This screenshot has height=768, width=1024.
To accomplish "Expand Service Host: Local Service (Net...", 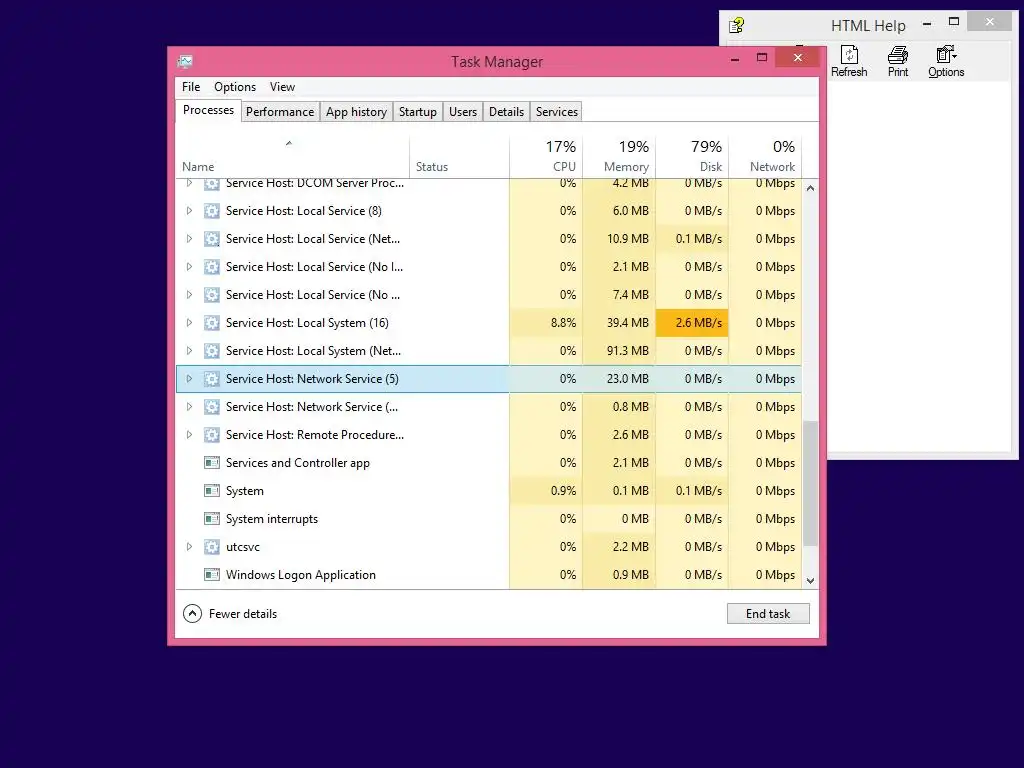I will (x=189, y=239).
